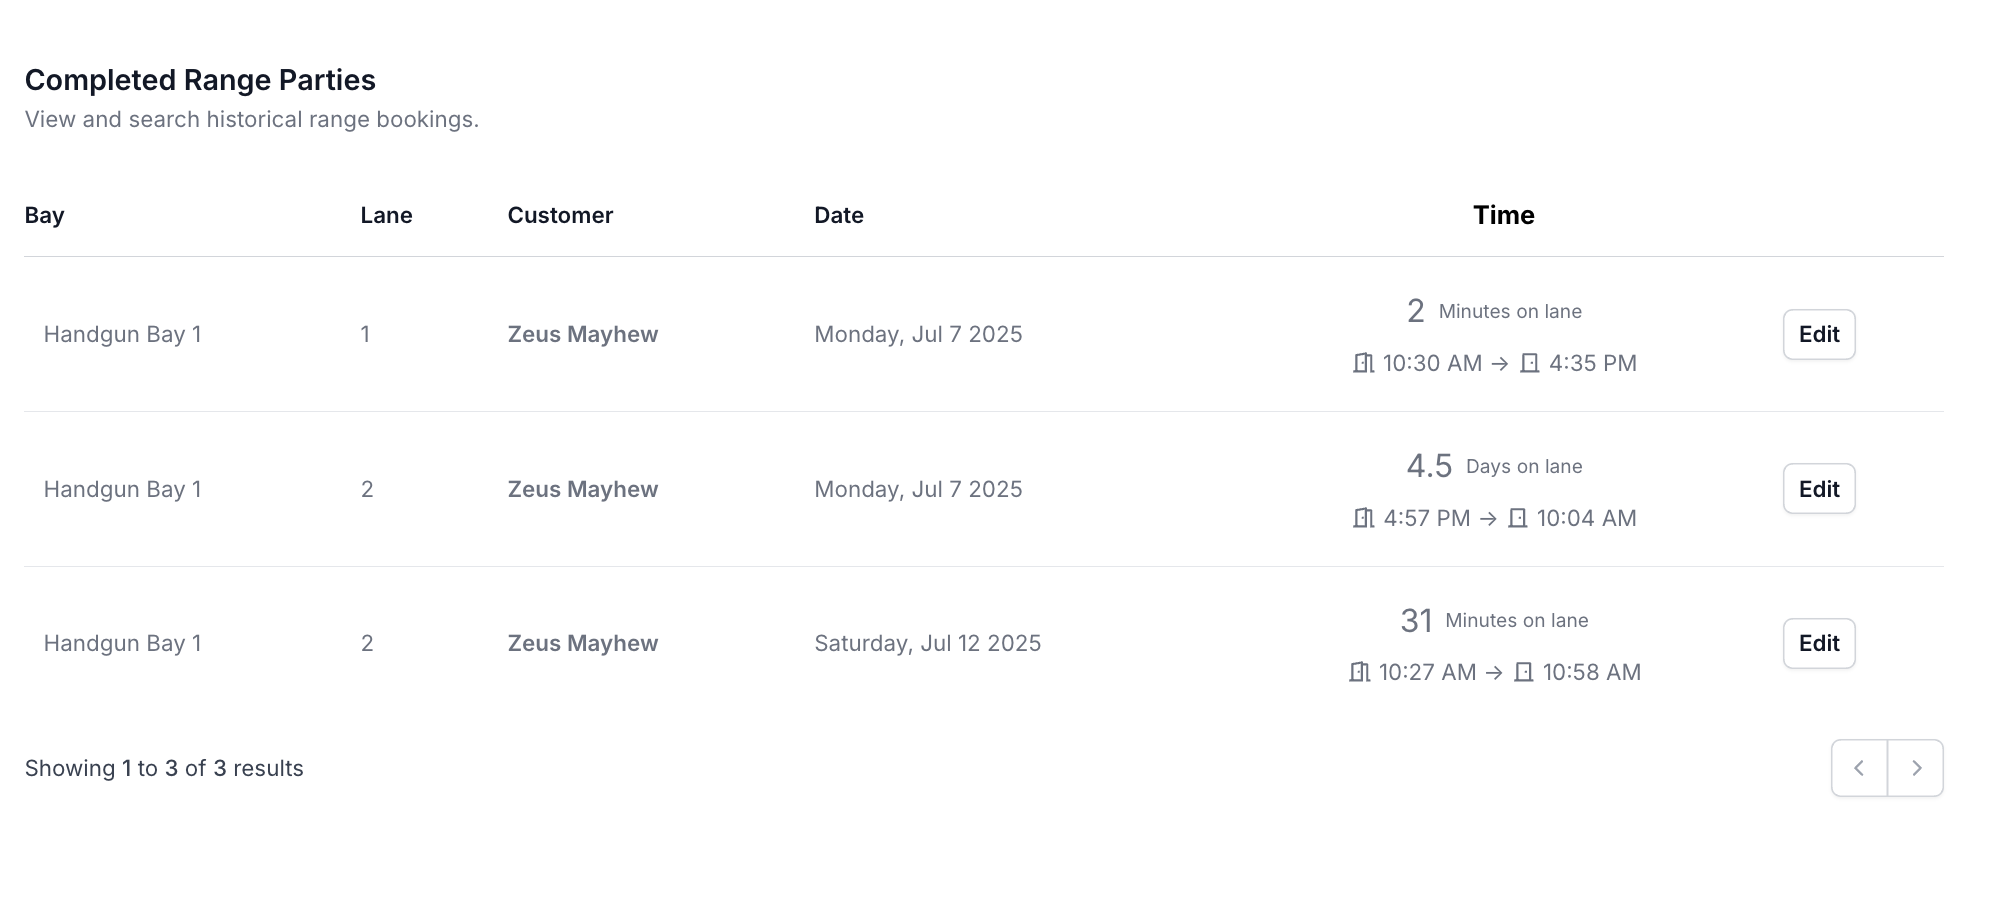Edit the 4.5 Days on lane booking
Viewport: 1990px width, 914px height.
(x=1819, y=489)
